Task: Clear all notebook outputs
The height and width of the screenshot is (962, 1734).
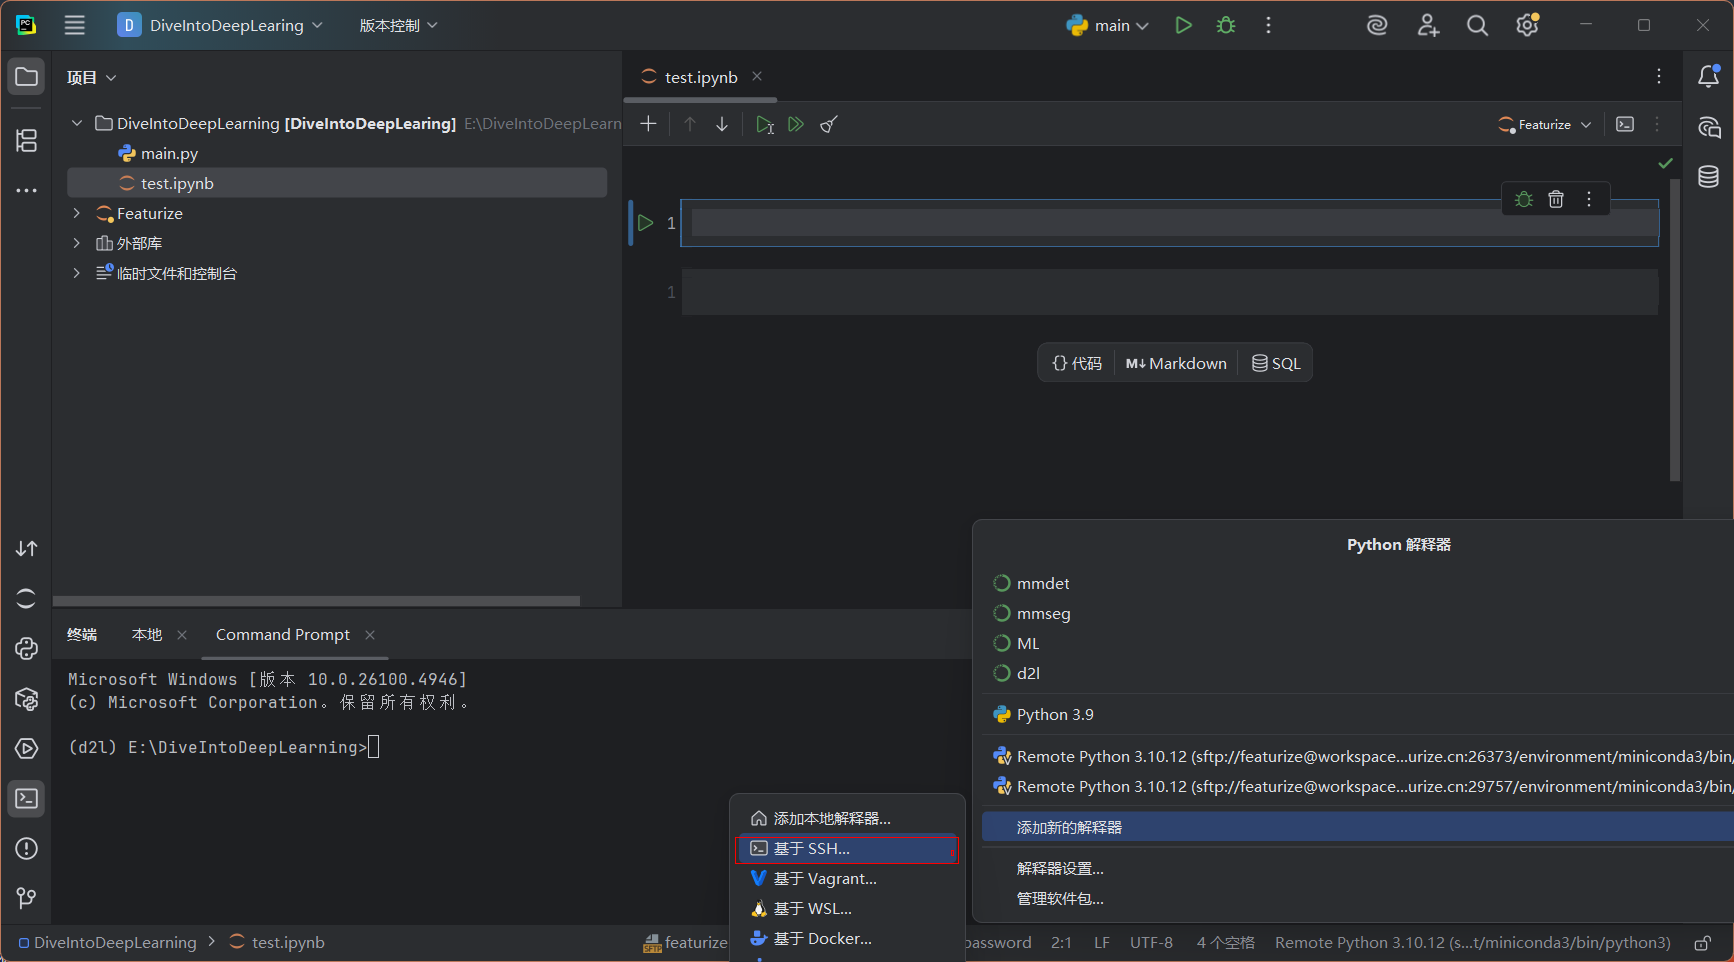Action: click(829, 124)
